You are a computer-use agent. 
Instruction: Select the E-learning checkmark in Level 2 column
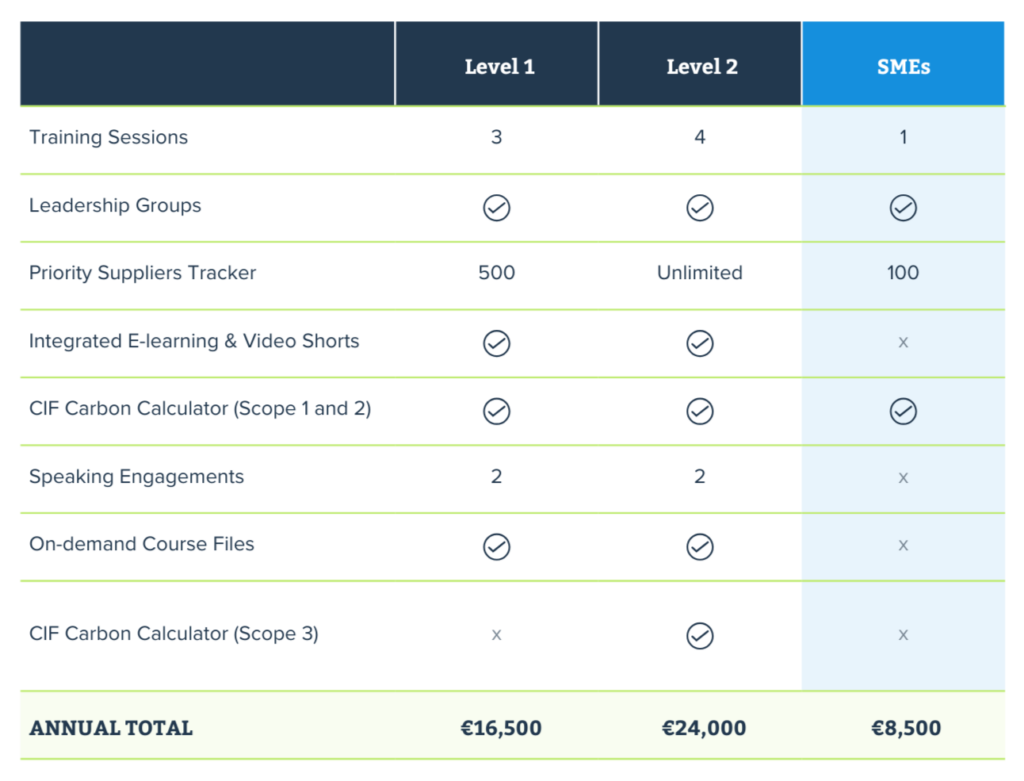[x=699, y=343]
